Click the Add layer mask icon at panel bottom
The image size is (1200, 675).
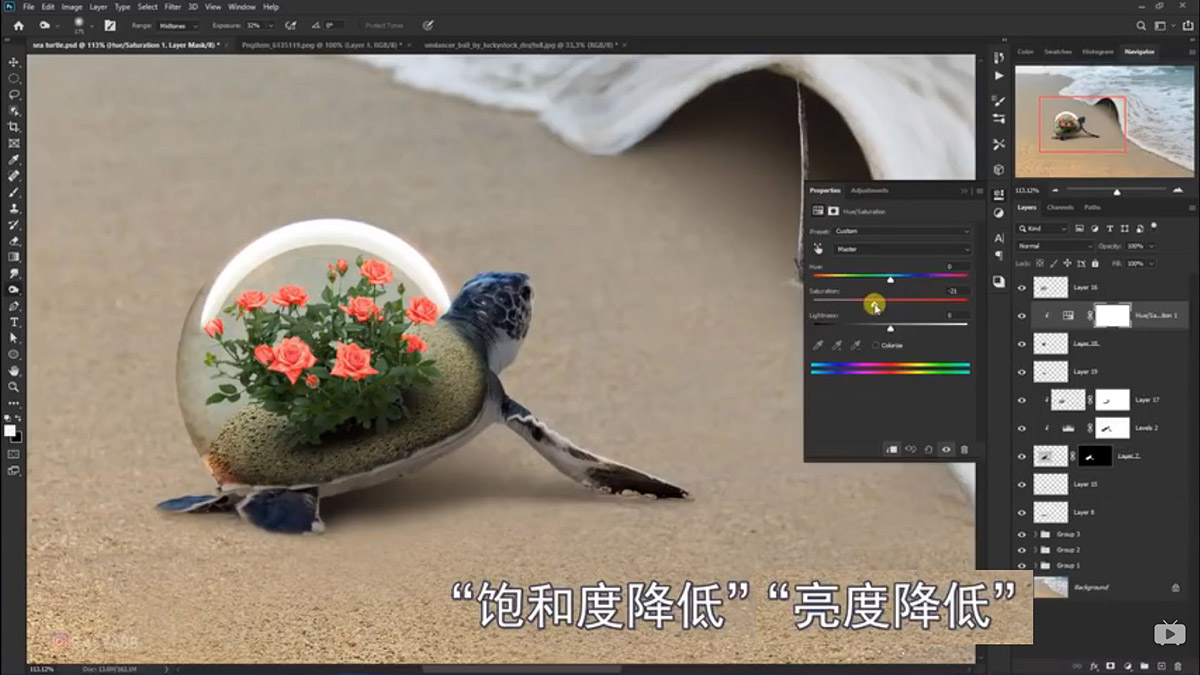point(1111,664)
